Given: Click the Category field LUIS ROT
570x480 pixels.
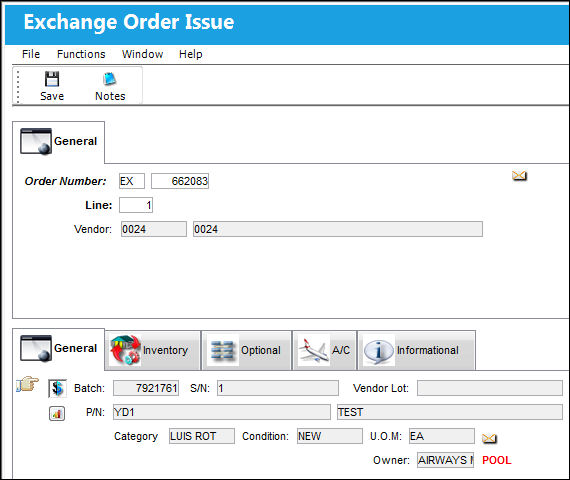Looking at the screenshot, I should (x=202, y=436).
